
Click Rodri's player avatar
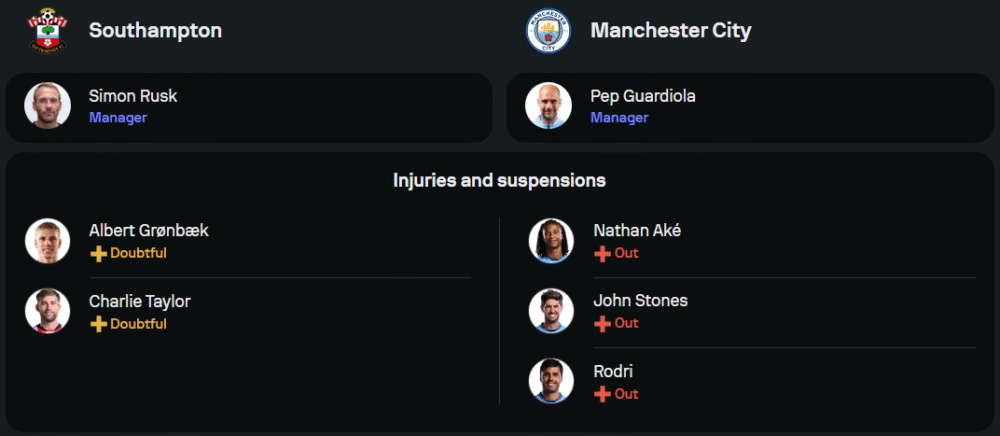(x=551, y=381)
